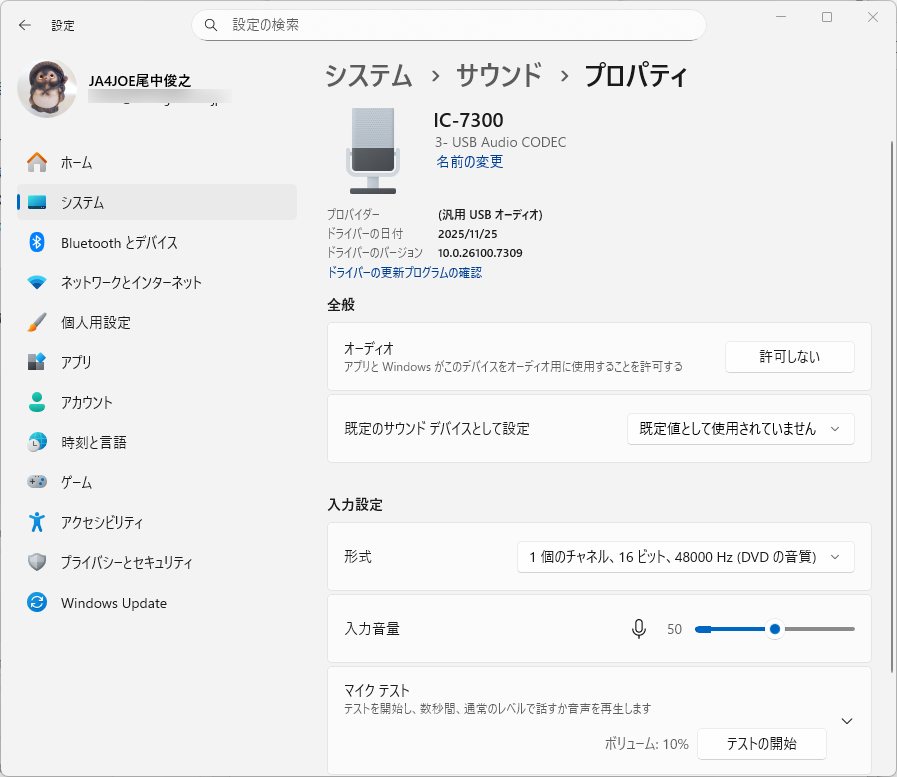Click the vertical scrollbar on right
The width and height of the screenshot is (897, 777).
pos(892,406)
